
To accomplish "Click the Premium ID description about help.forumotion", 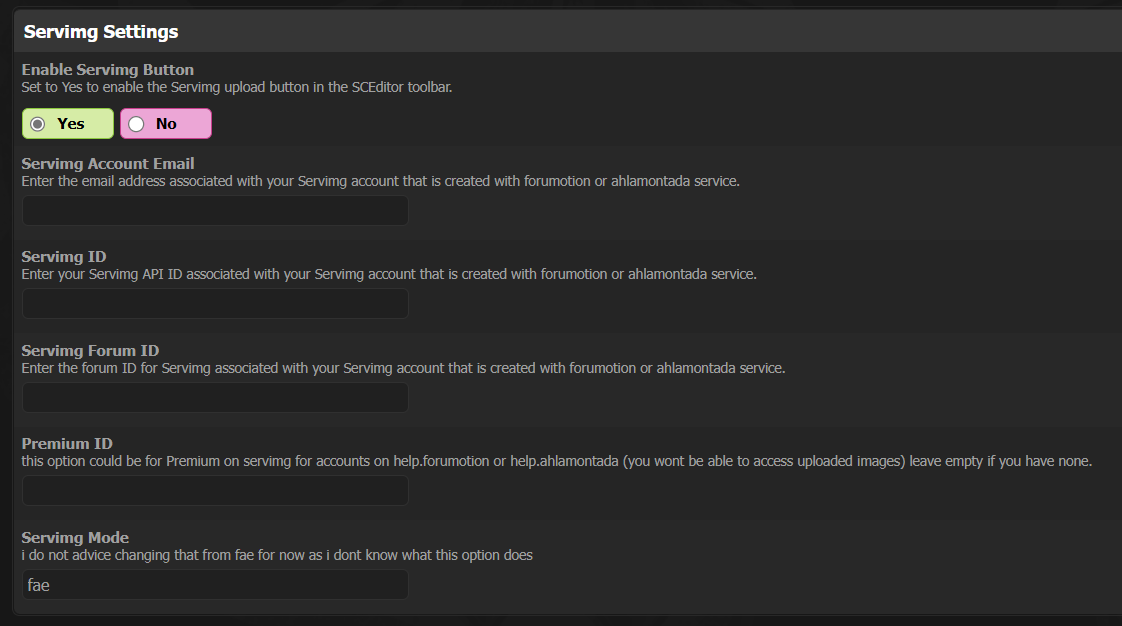I will point(556,462).
